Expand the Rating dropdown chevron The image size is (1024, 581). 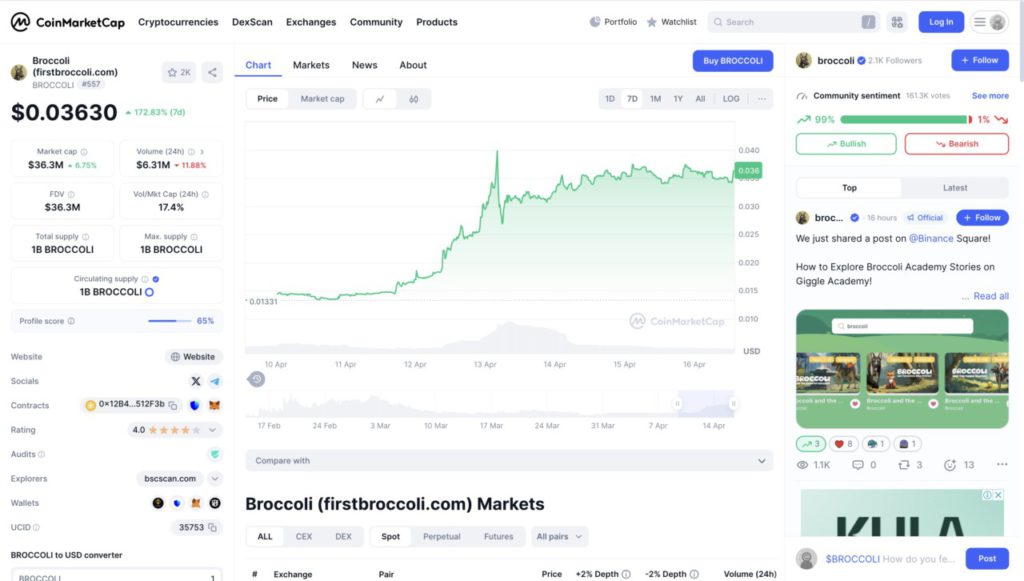click(213, 430)
